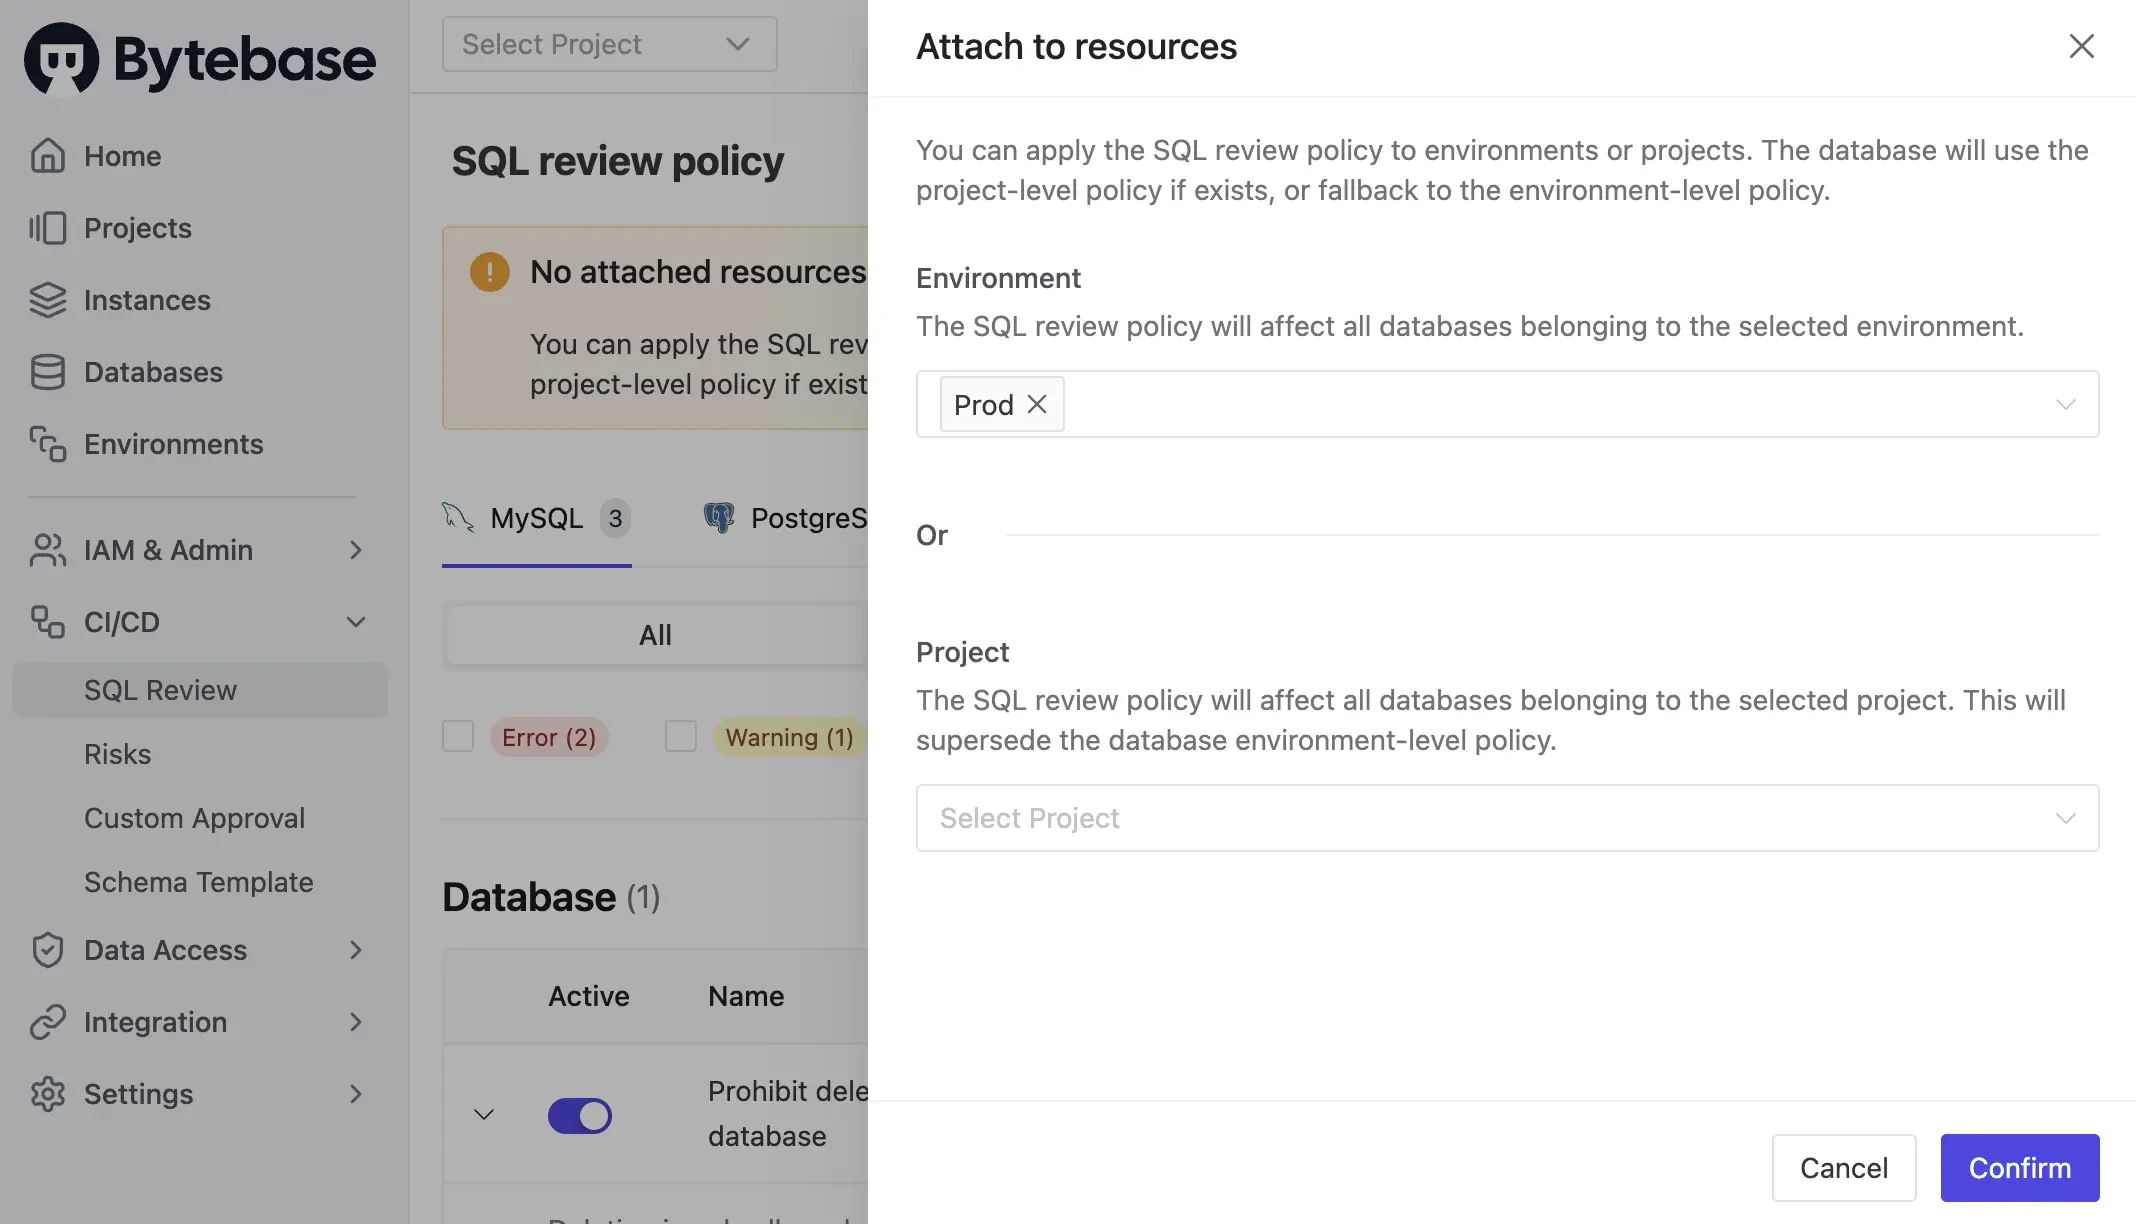Open the Select Project dropdown in the Attach to resources panel

point(1506,818)
